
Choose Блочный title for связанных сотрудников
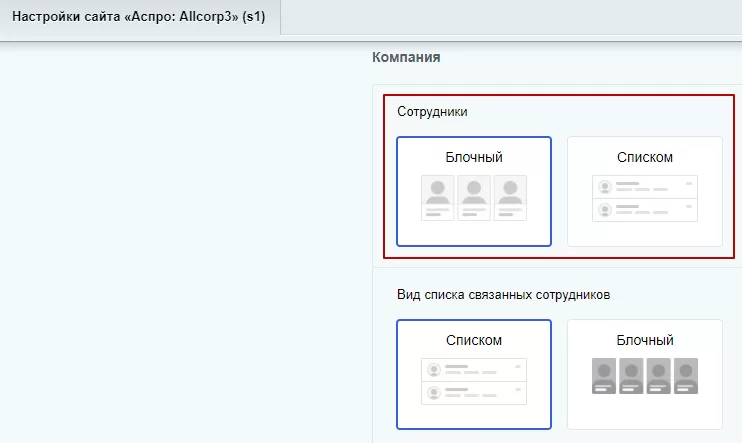[x=645, y=340]
